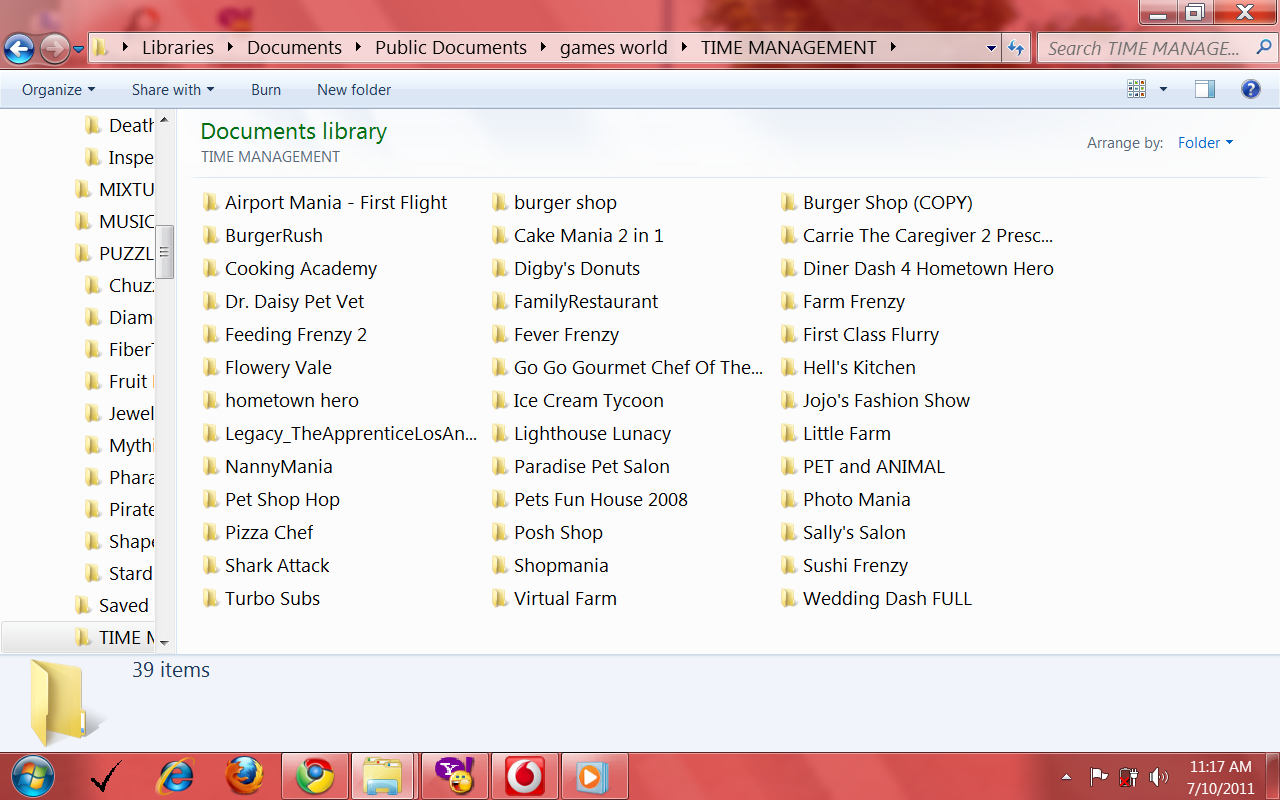Click the refresh icon beside the address bar
This screenshot has height=800, width=1280.
pyautogui.click(x=1016, y=48)
